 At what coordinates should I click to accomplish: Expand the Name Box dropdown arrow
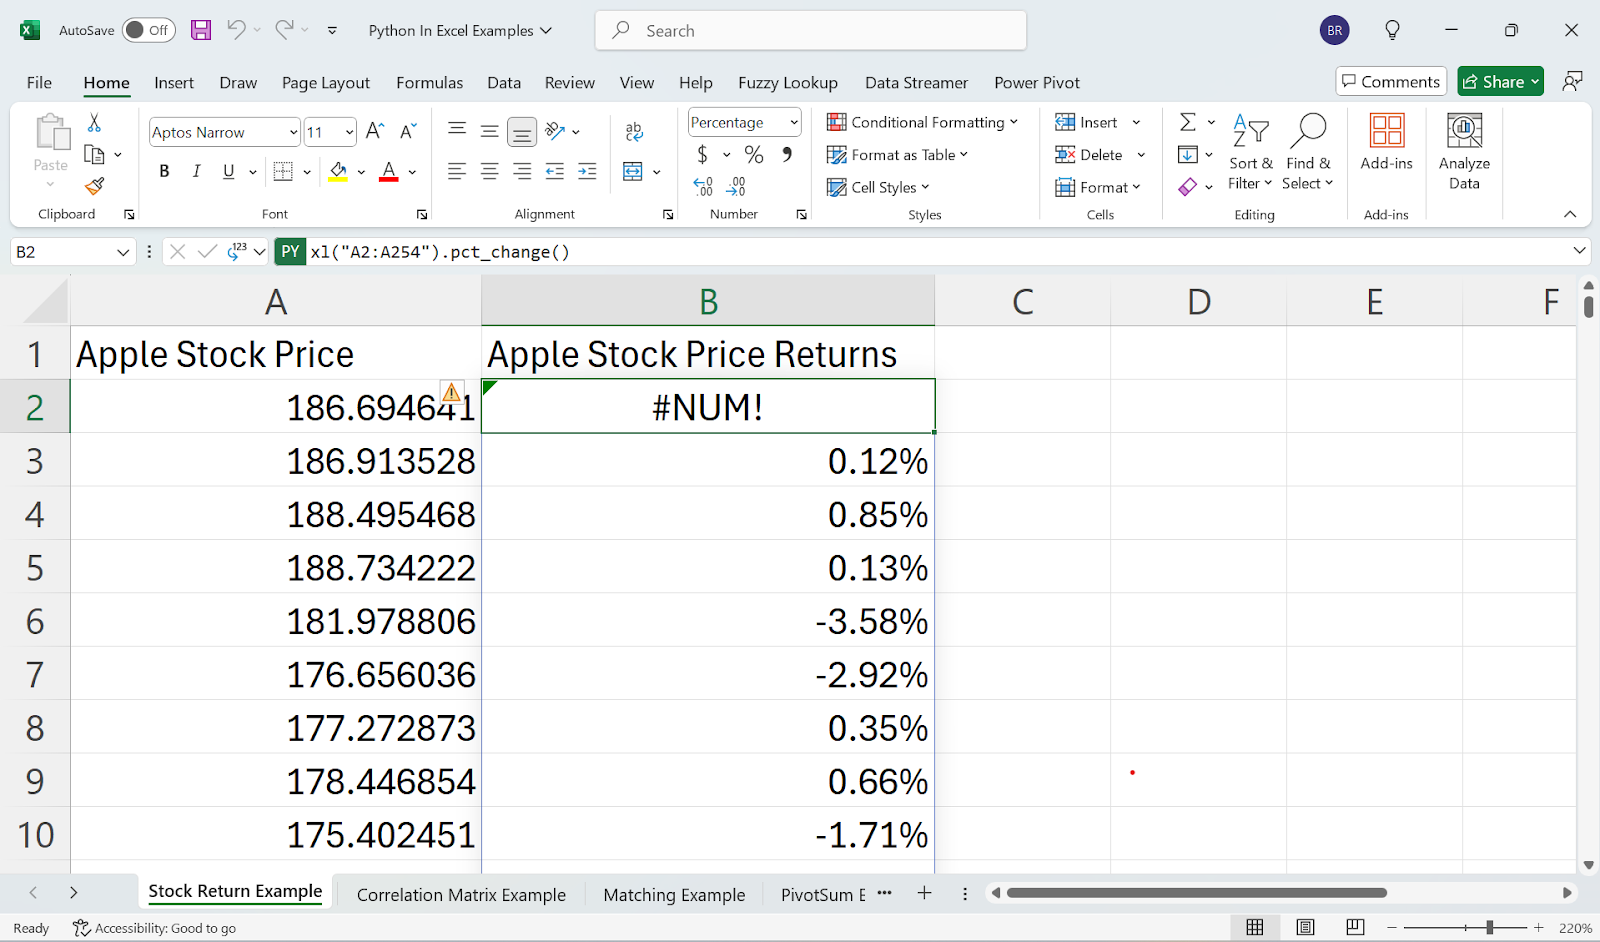(x=123, y=252)
